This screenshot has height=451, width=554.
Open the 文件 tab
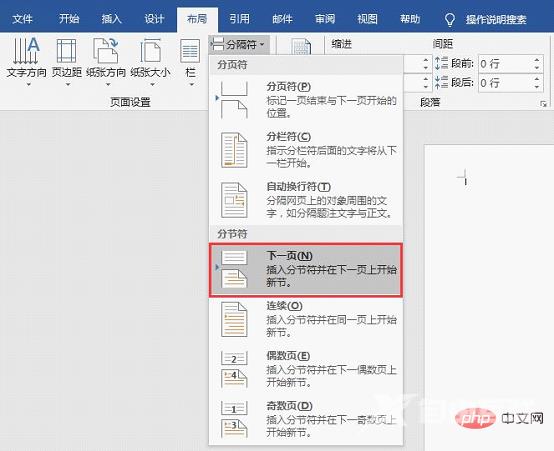[x=22, y=19]
